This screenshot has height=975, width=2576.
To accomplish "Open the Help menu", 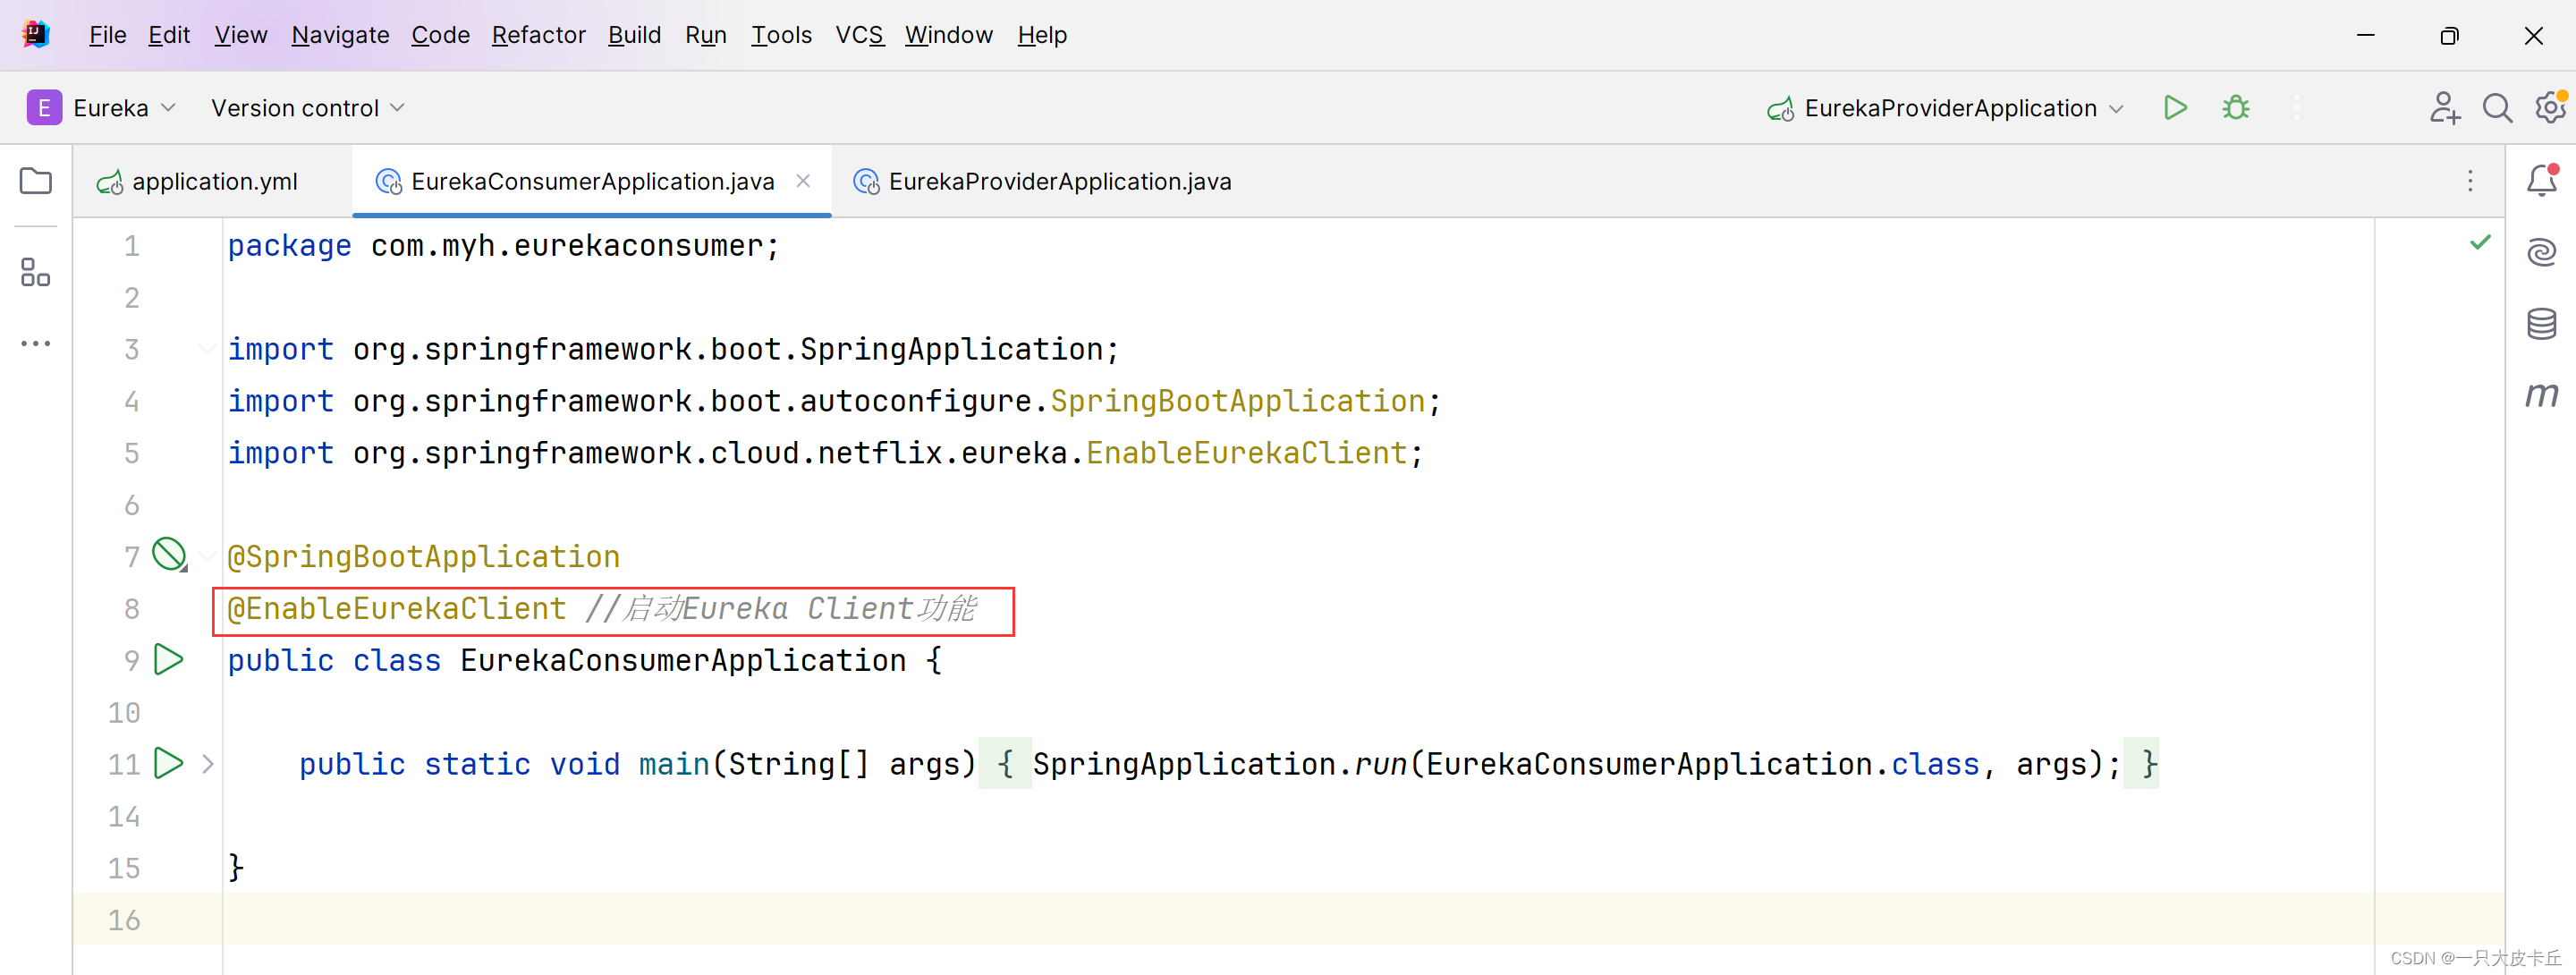I will (x=1042, y=35).
